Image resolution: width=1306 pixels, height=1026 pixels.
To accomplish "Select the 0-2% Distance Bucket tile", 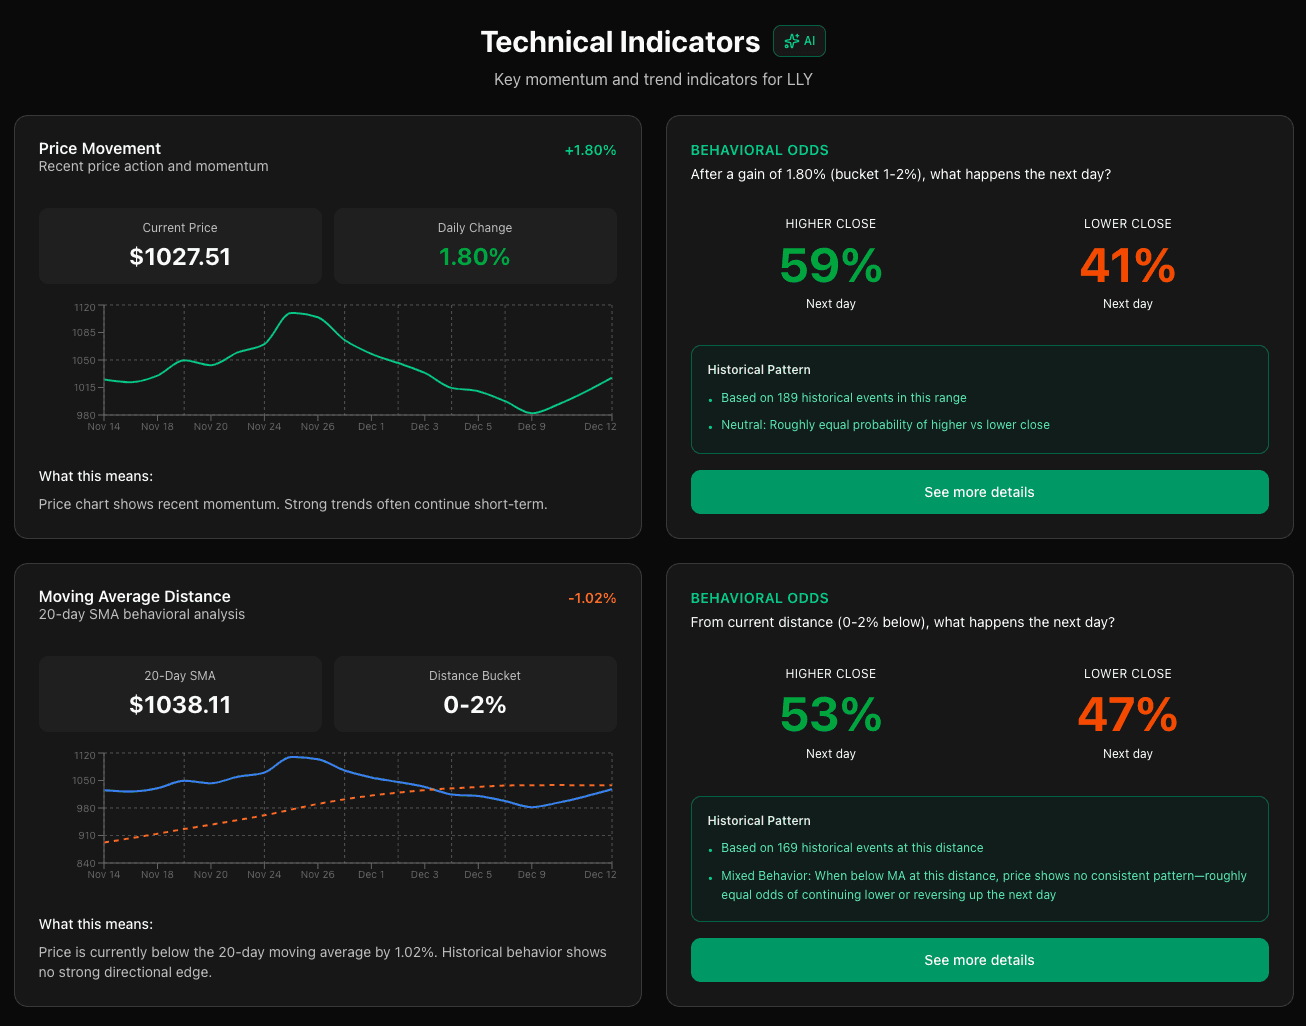I will point(475,693).
